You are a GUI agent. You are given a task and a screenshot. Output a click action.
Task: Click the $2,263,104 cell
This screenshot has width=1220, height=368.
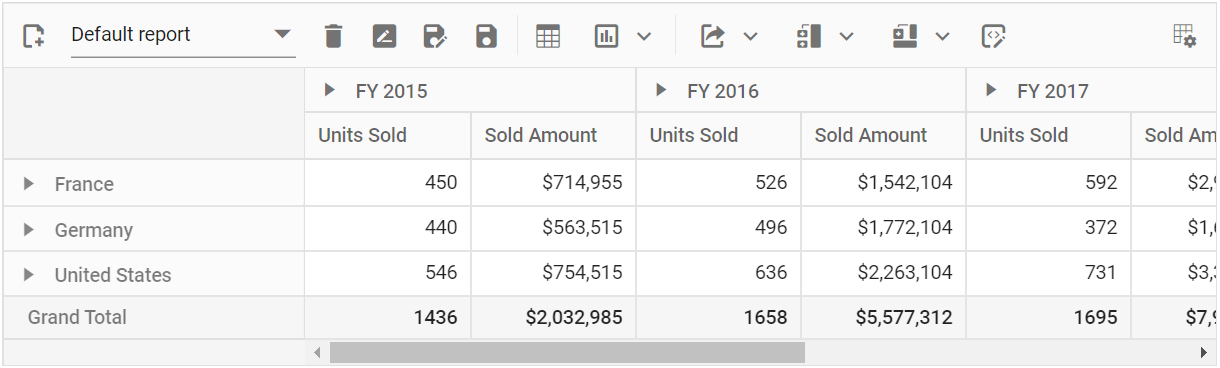coord(883,273)
